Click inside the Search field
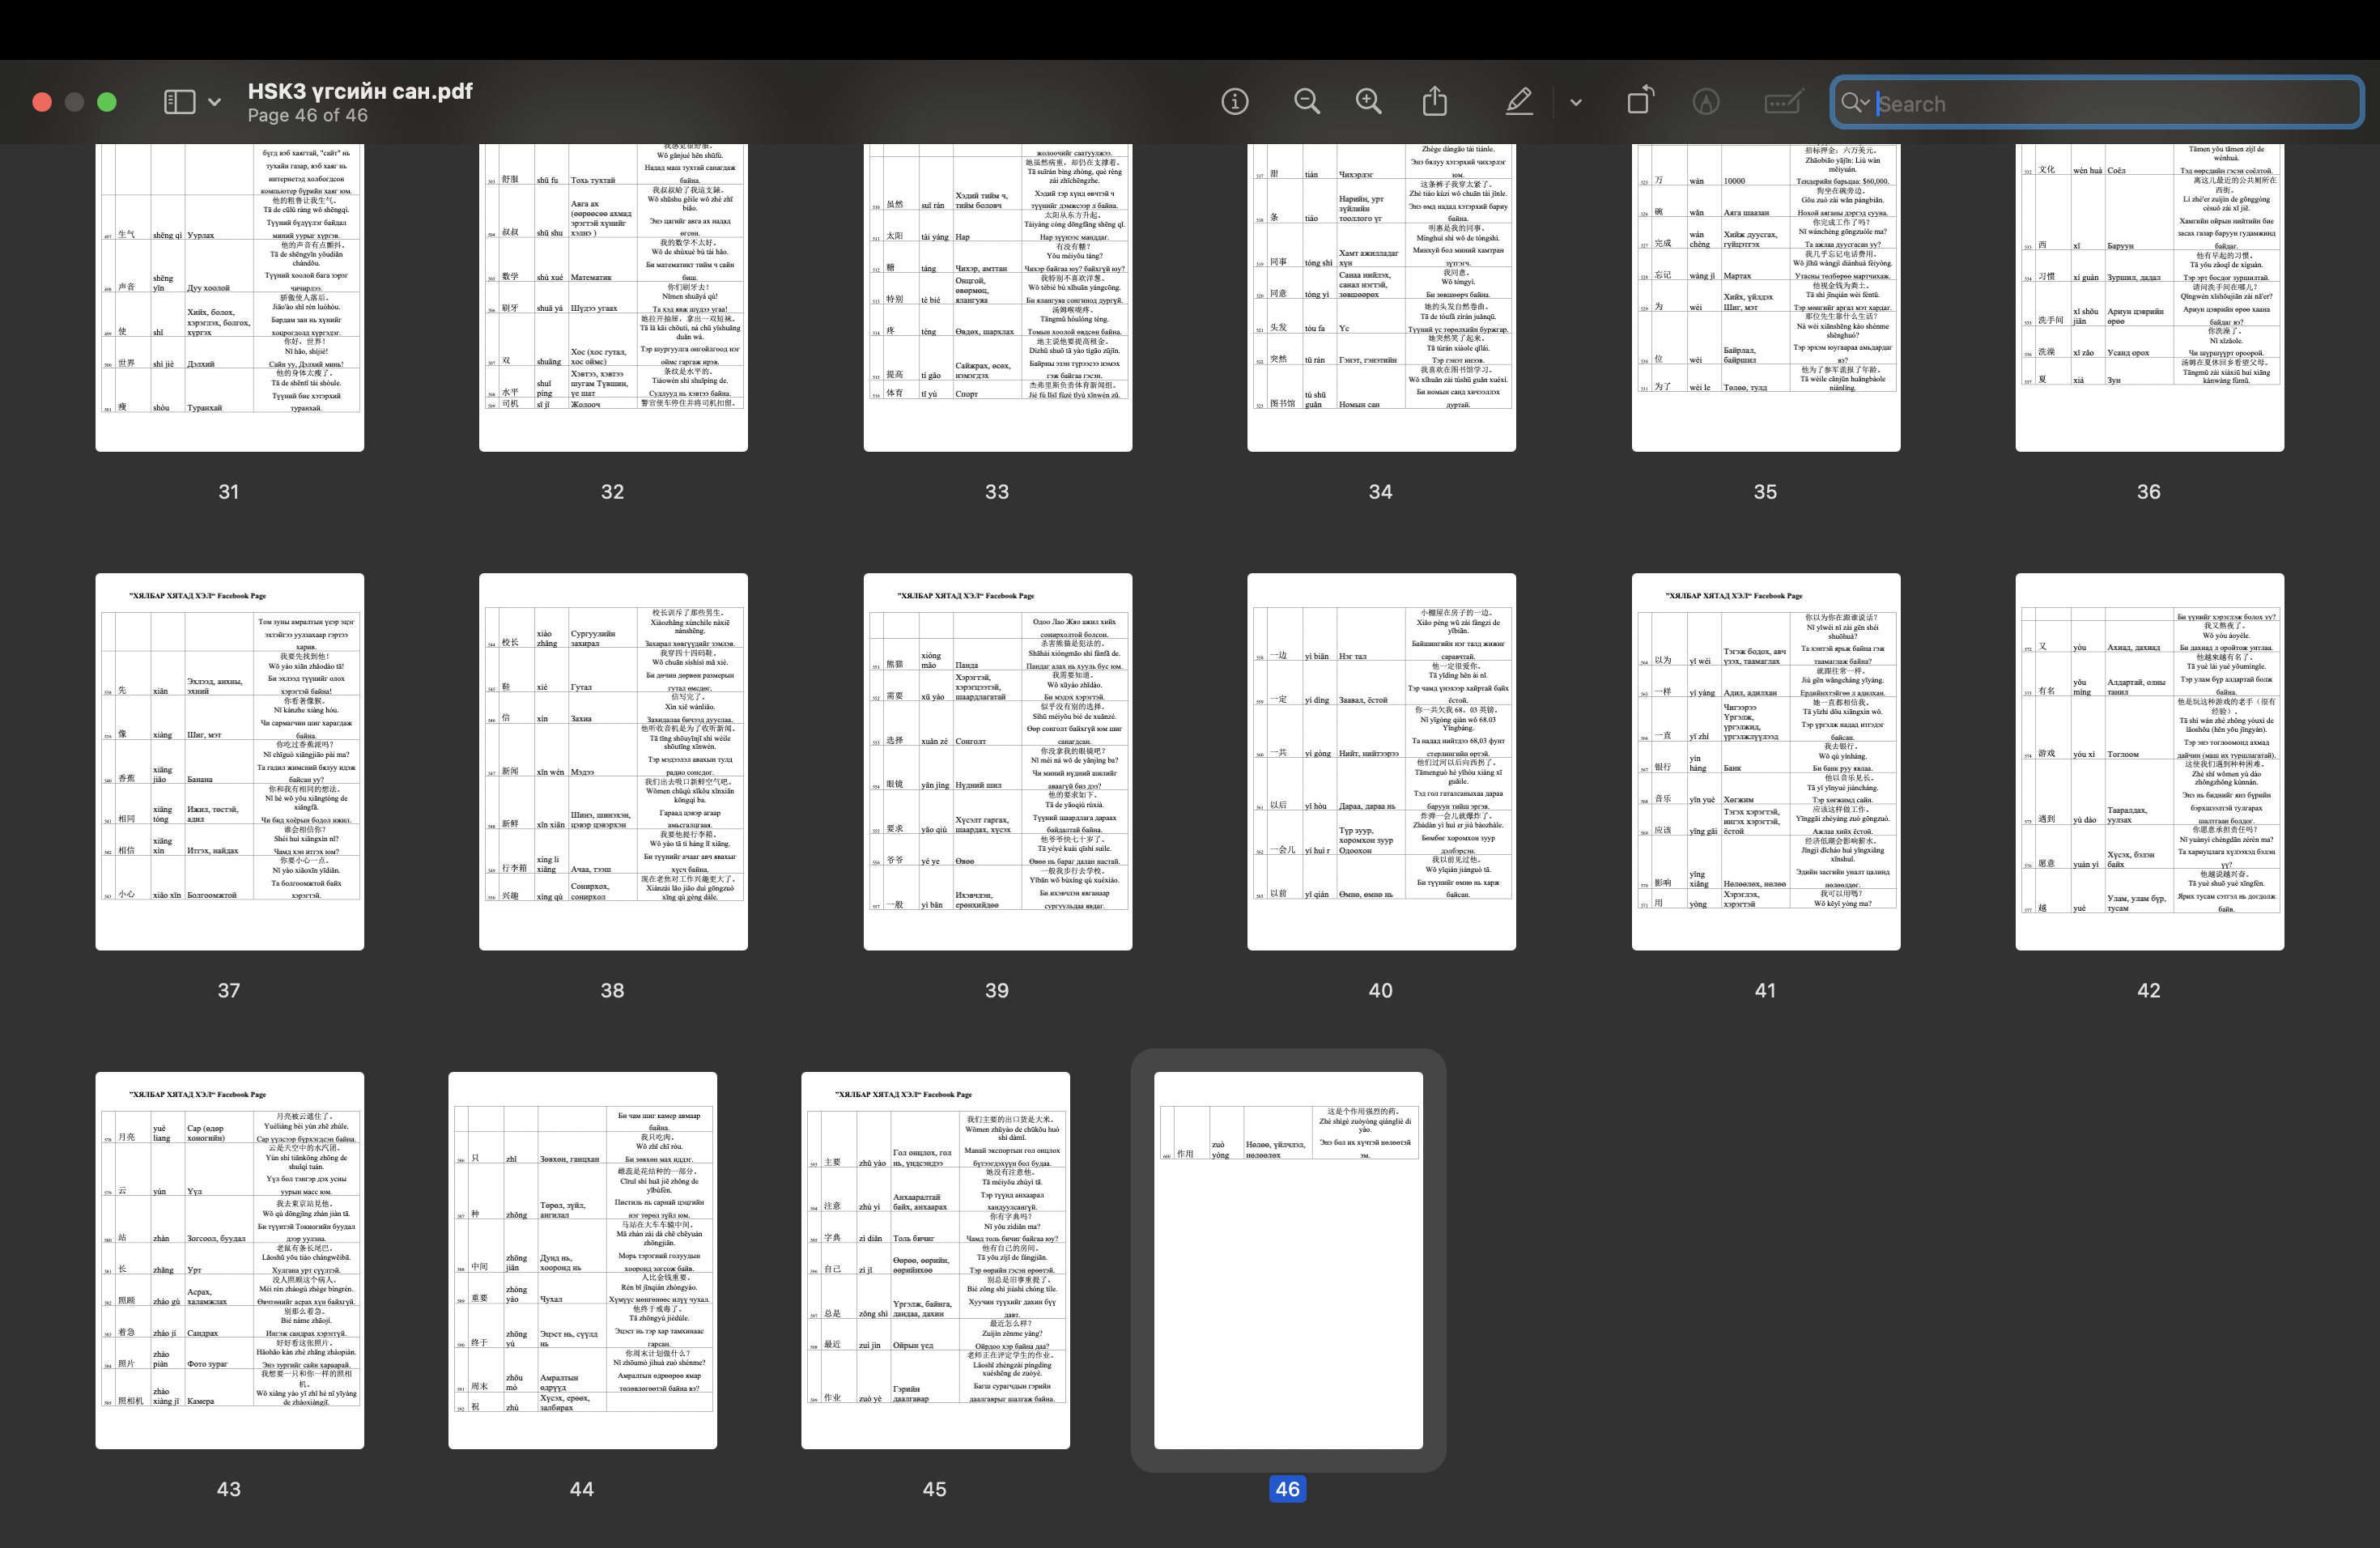Image resolution: width=2380 pixels, height=1548 pixels. (x=2110, y=103)
